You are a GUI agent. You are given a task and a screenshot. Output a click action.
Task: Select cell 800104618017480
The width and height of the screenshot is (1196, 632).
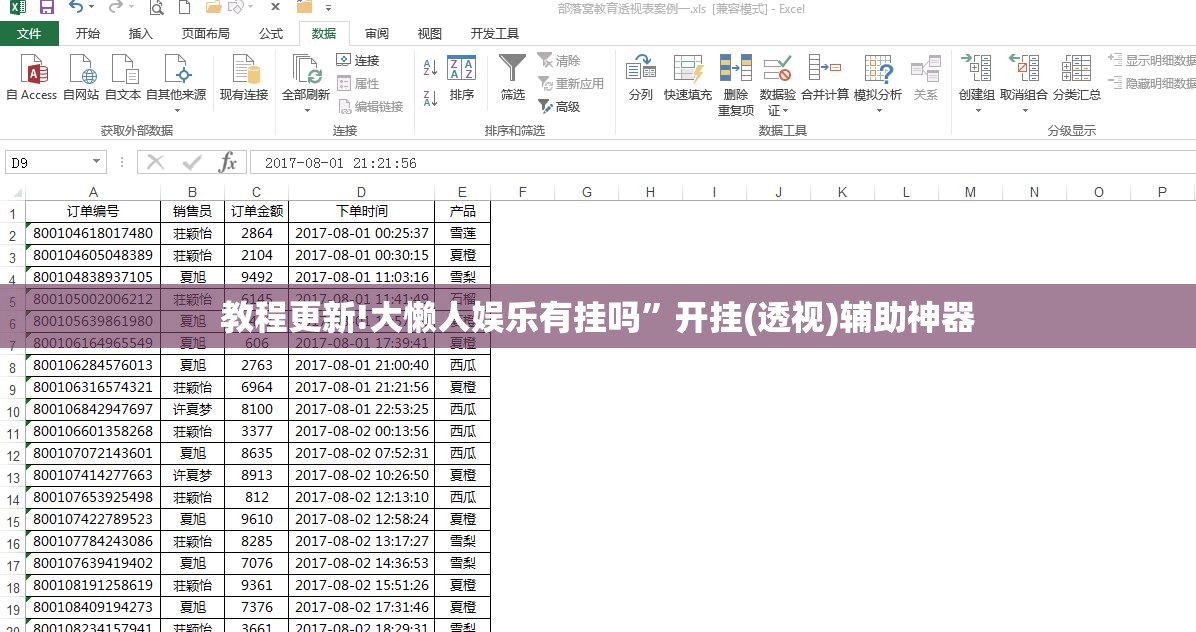[x=93, y=233]
